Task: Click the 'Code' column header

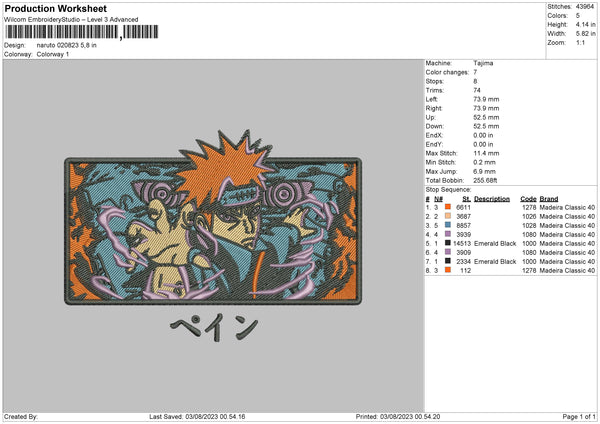Action: pos(528,199)
